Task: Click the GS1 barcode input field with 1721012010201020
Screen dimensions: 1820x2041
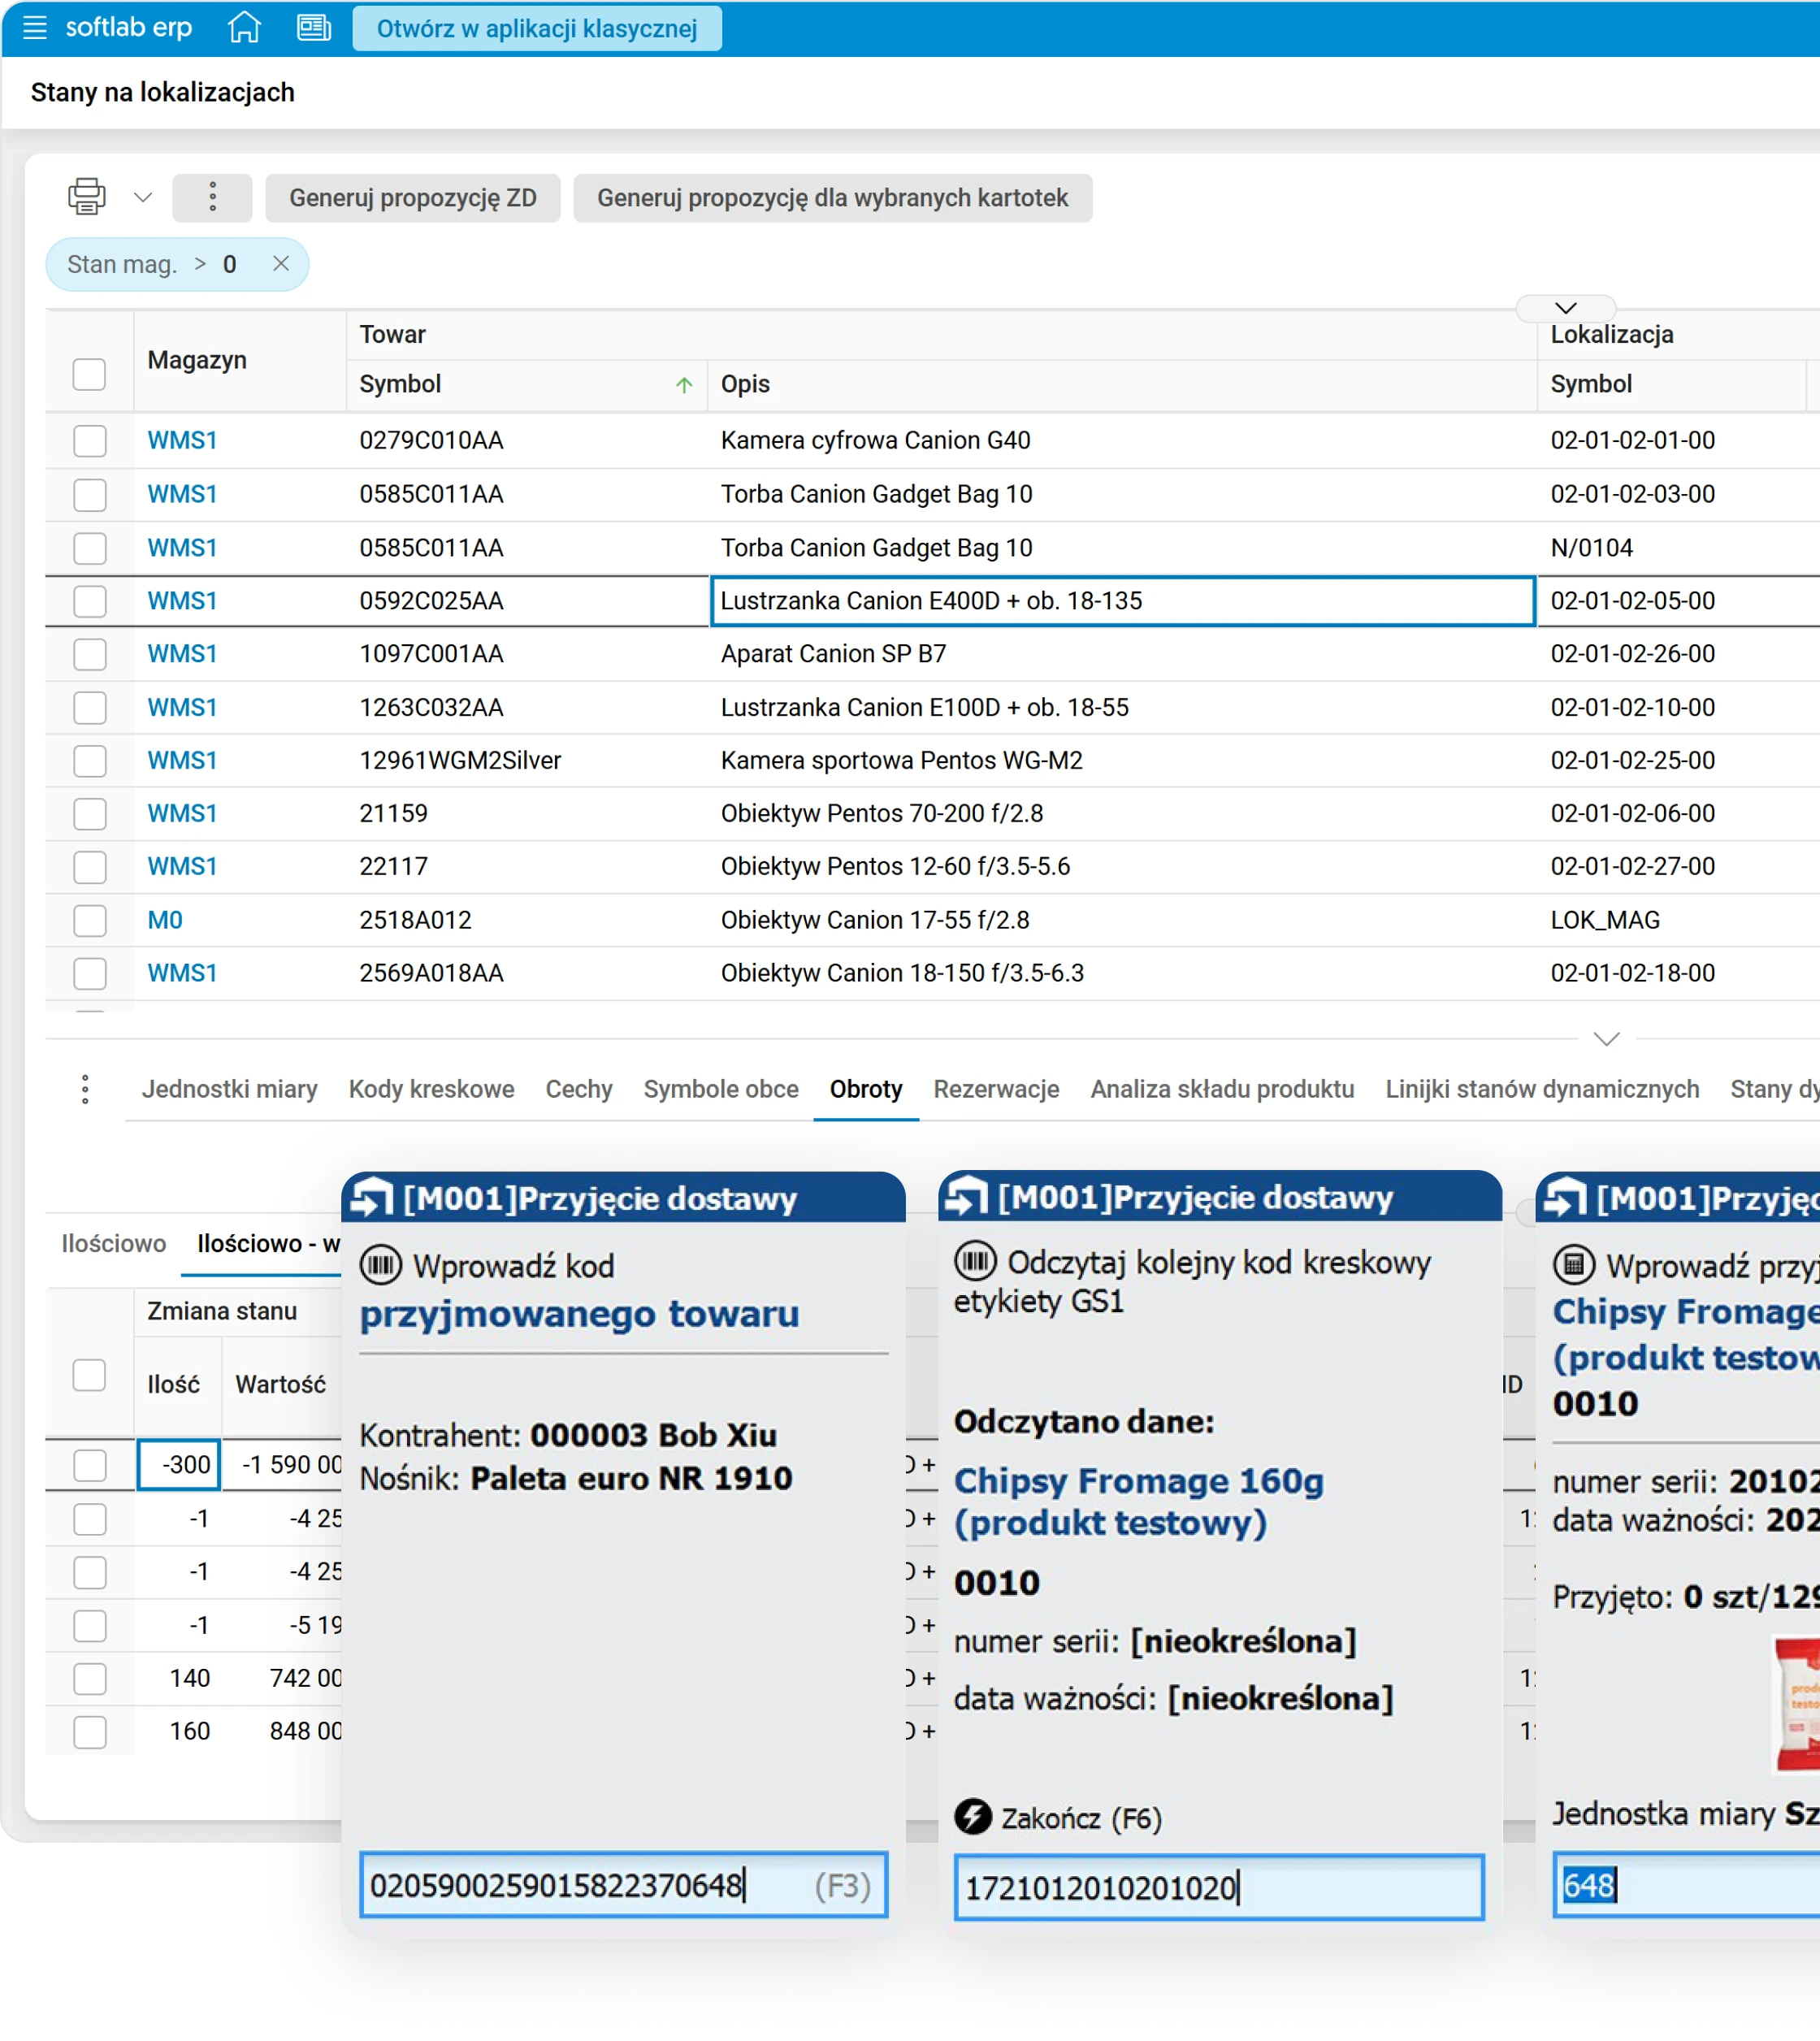Action: (x=1218, y=1888)
